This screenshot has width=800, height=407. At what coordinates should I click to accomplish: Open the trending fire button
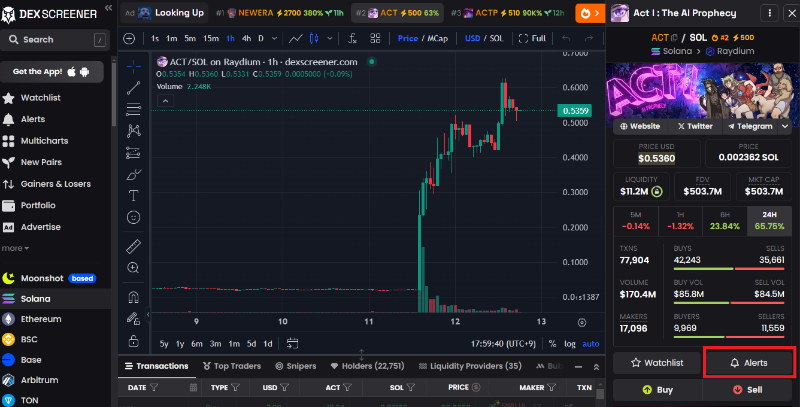point(590,13)
